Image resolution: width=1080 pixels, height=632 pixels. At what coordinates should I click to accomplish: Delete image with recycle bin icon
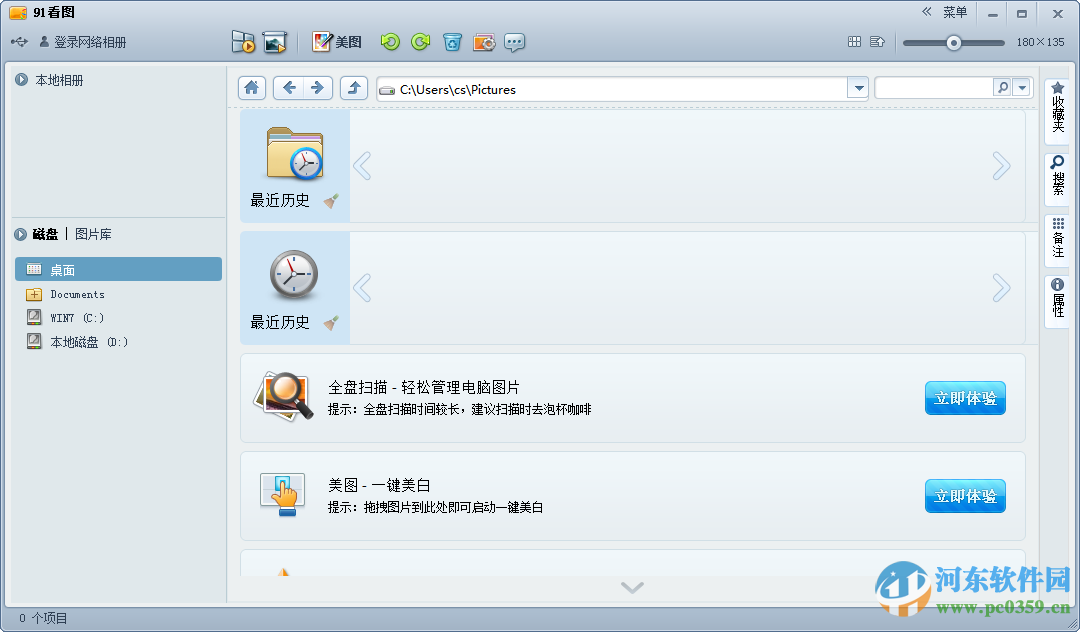pos(452,42)
